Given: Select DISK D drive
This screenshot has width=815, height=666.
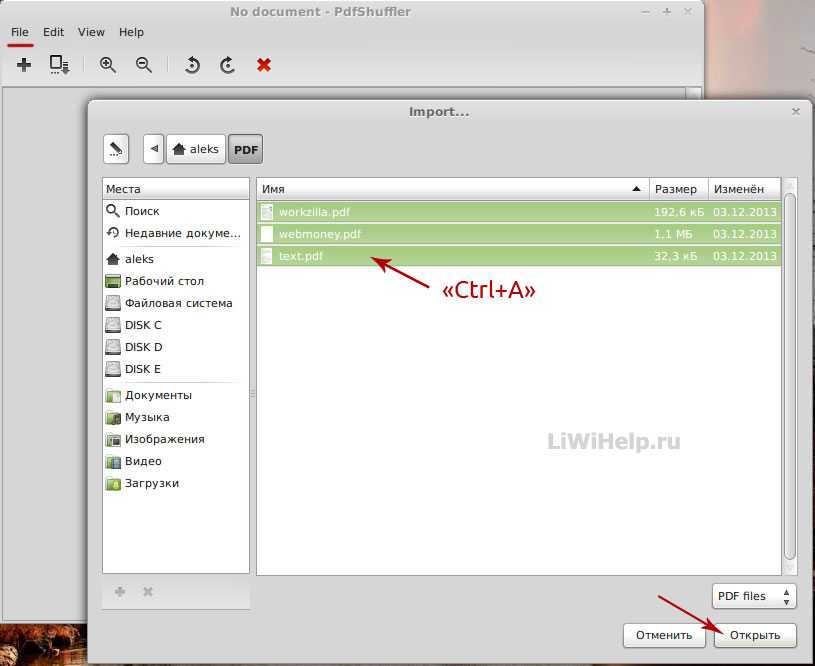Looking at the screenshot, I should (x=176, y=347).
